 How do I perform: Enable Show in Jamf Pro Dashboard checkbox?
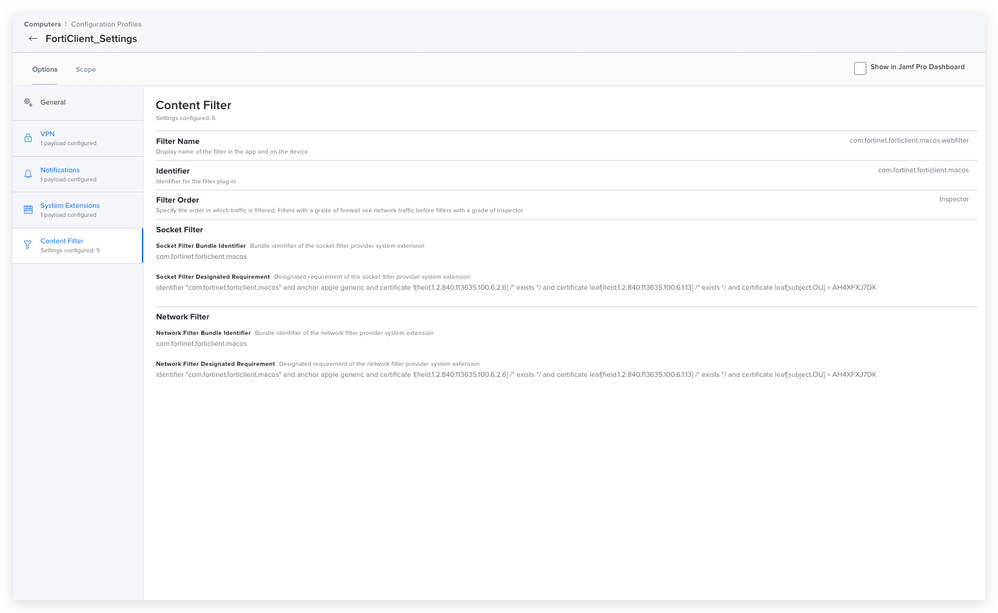tap(860, 68)
